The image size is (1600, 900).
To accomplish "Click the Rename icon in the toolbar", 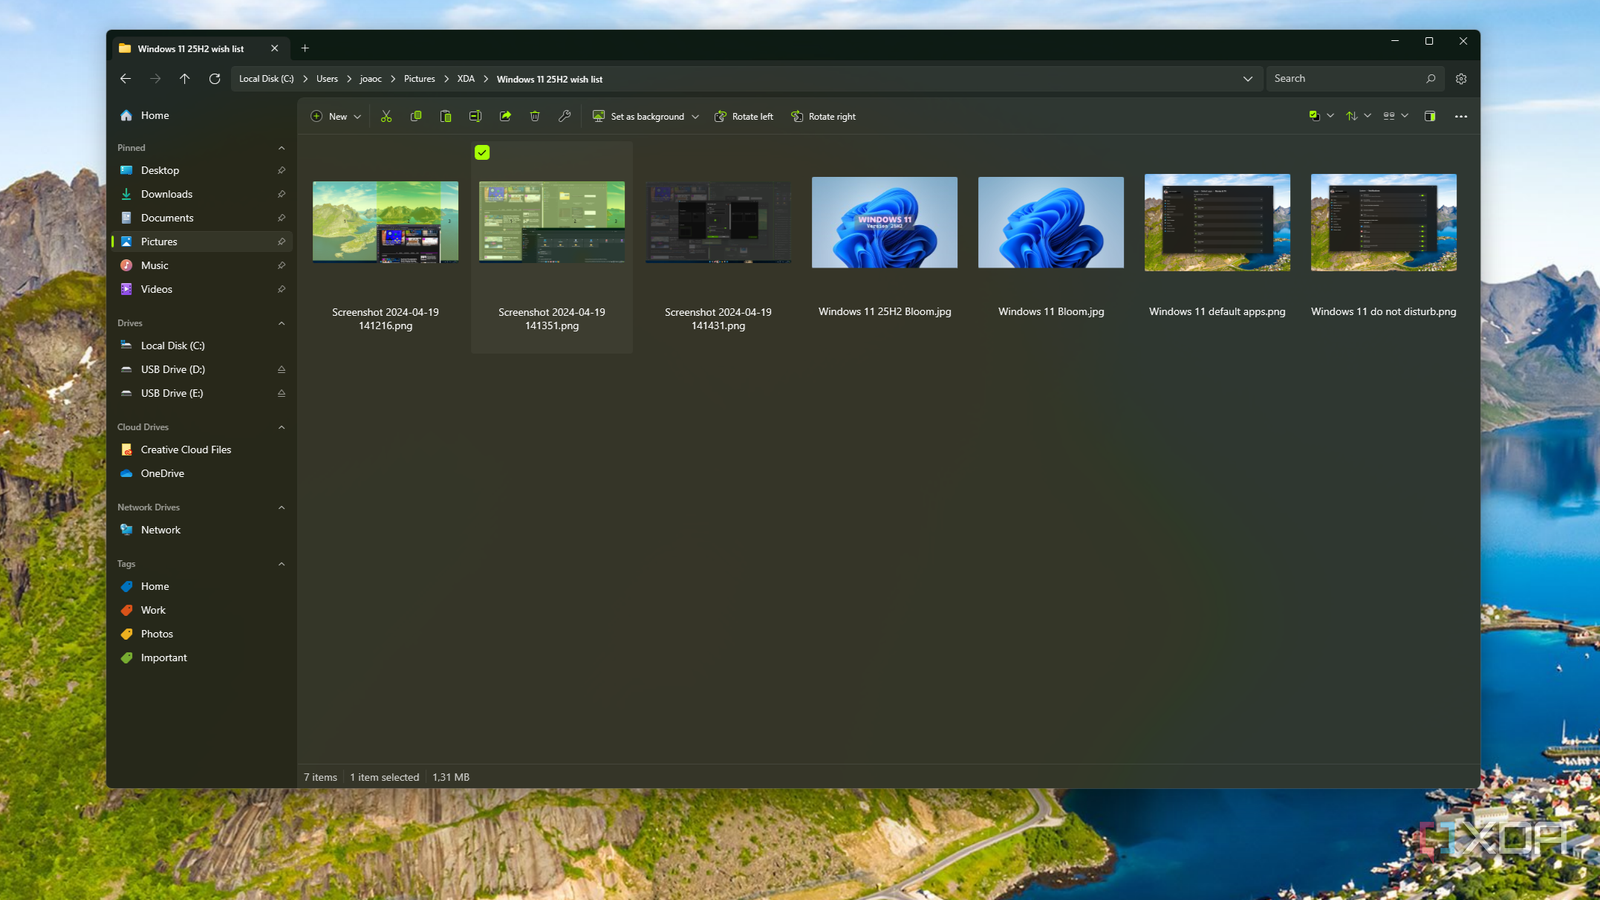I will coord(475,116).
